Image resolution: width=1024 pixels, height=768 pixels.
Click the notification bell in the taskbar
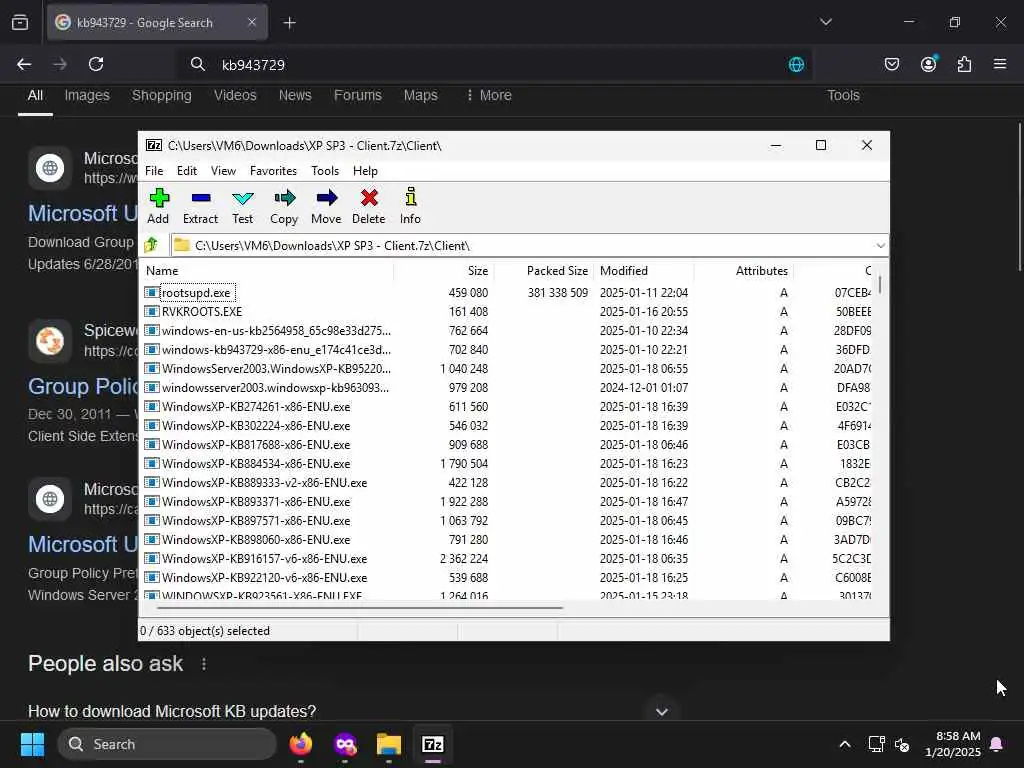coord(997,744)
